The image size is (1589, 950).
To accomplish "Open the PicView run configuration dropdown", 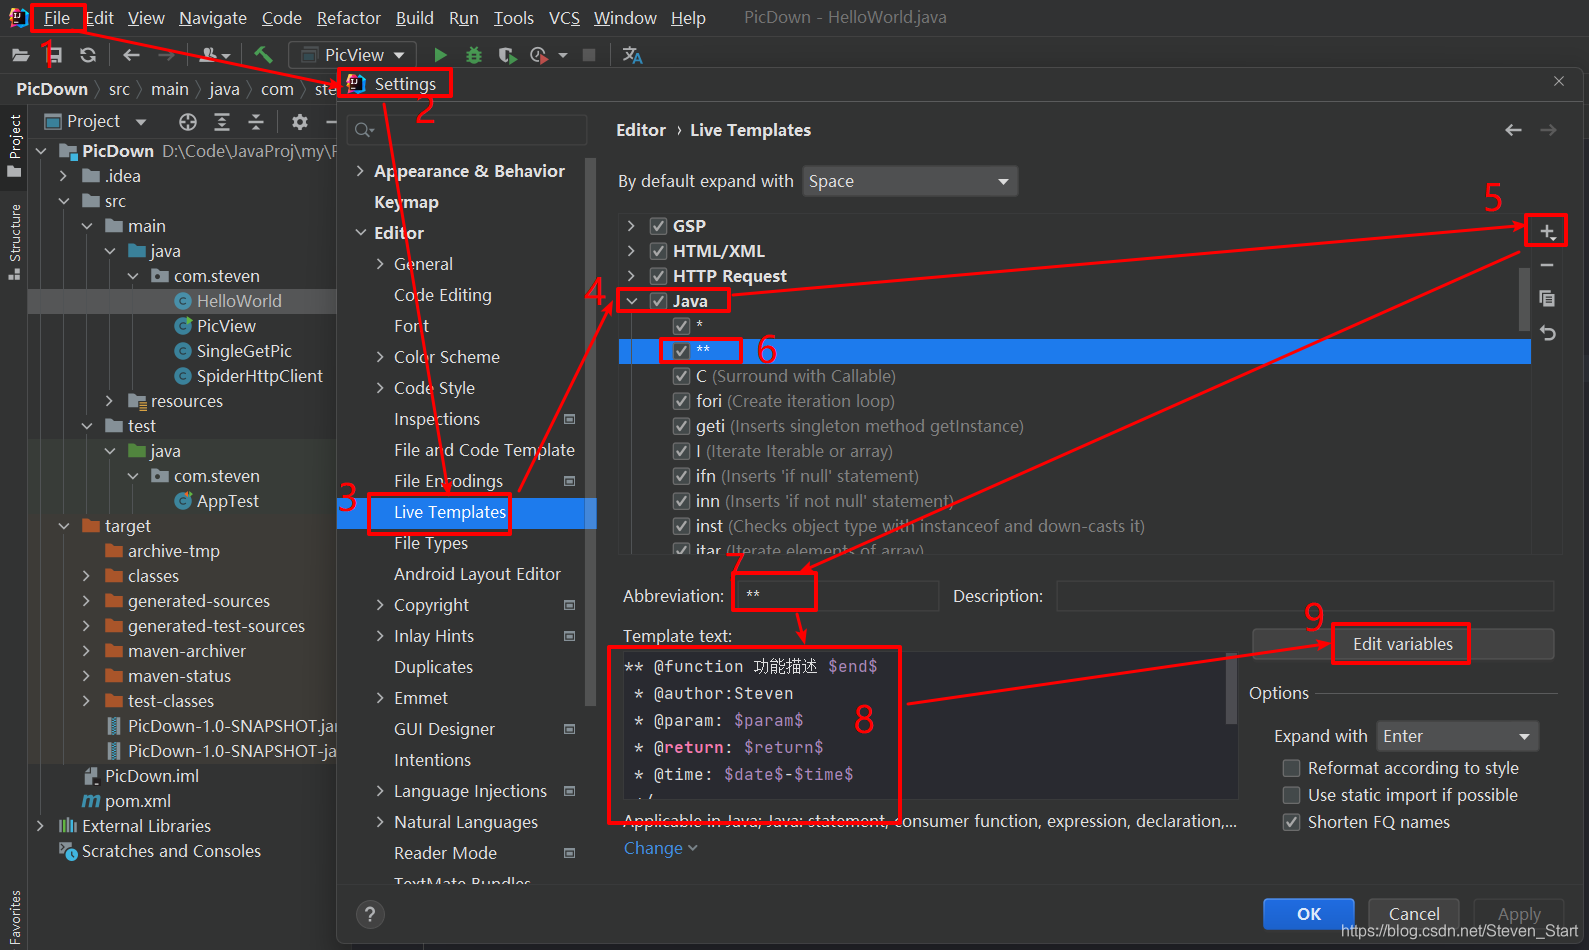I will [x=353, y=55].
